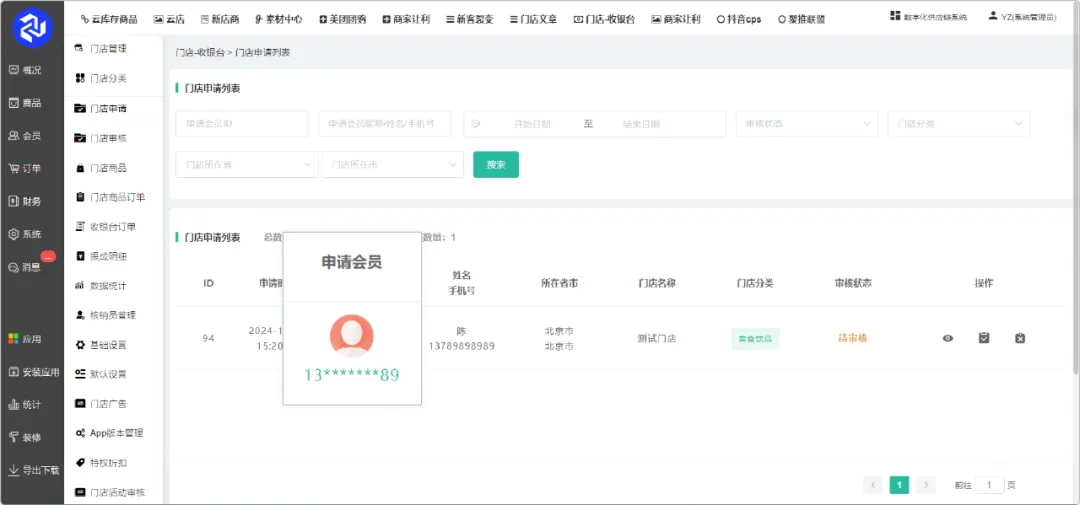Open 应用 apps in the dark sidebar

pyautogui.click(x=25, y=339)
